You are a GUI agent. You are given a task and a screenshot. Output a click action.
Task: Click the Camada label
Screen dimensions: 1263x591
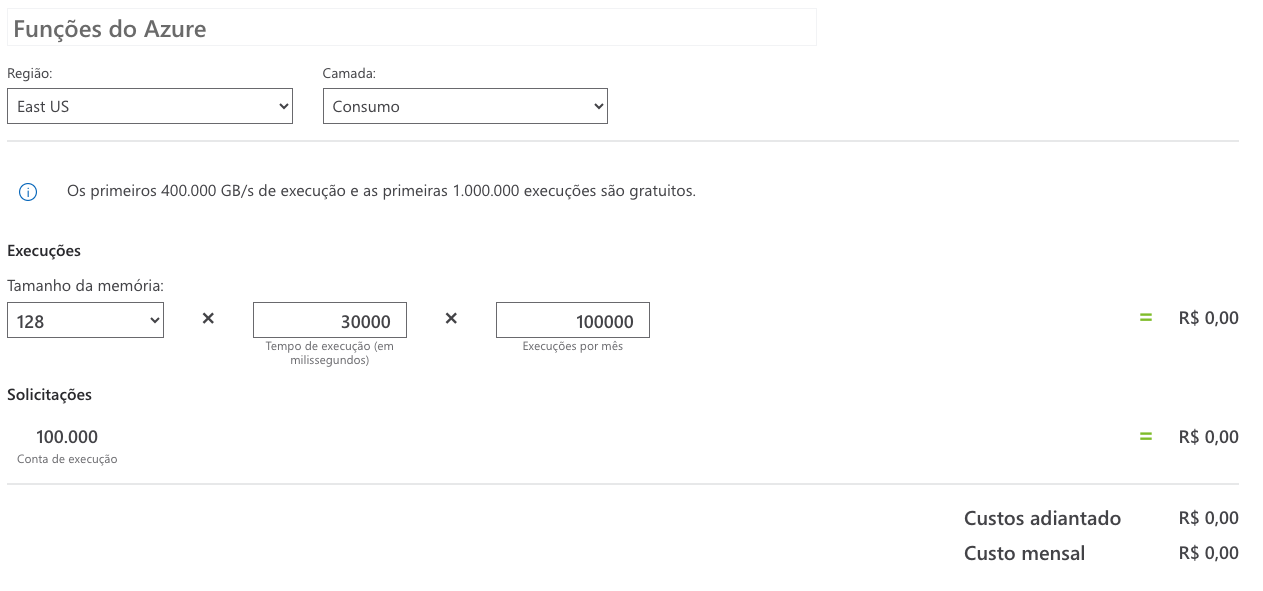[349, 74]
